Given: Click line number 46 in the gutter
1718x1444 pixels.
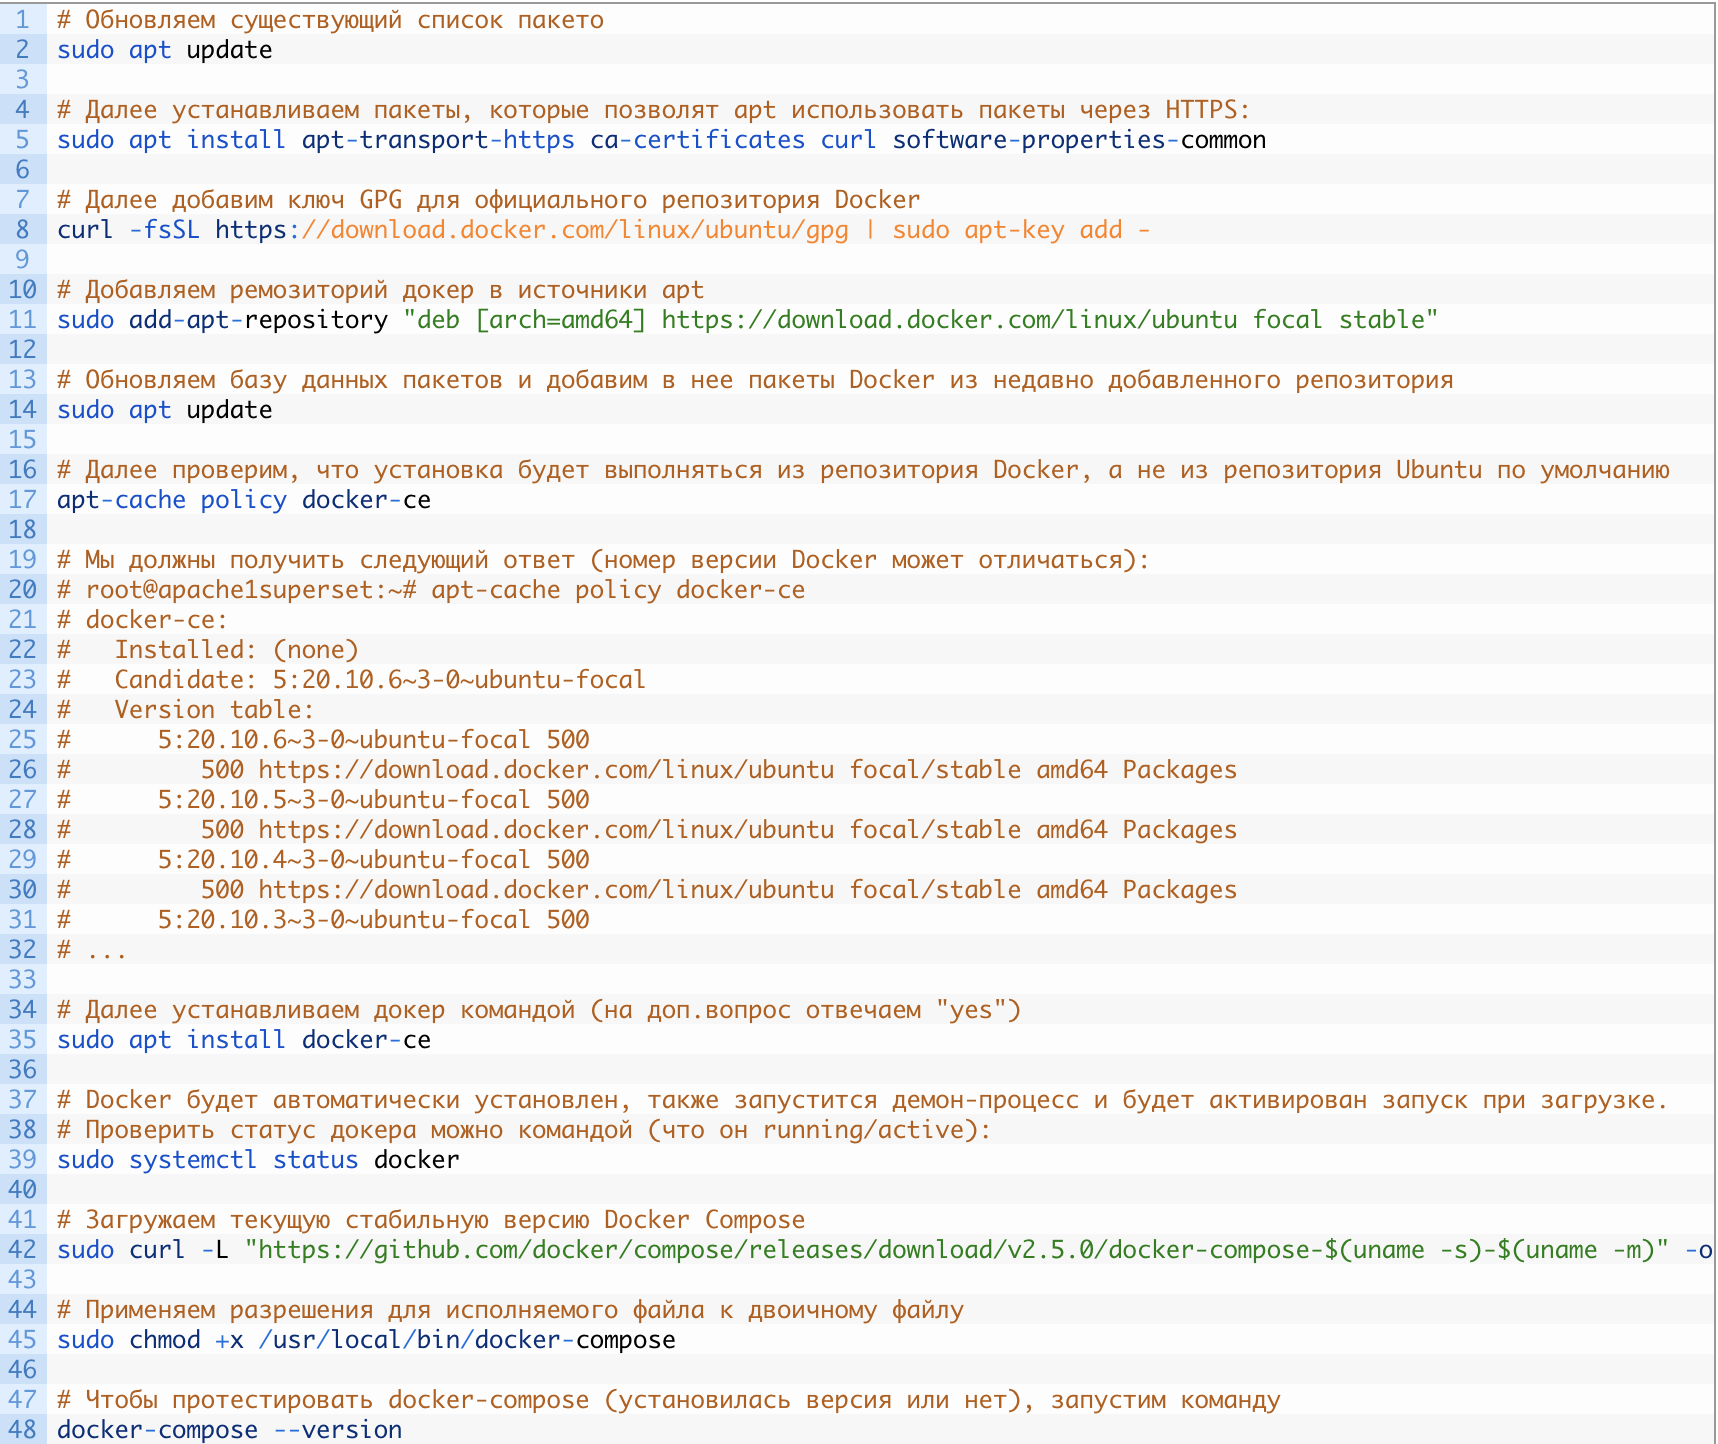Looking at the screenshot, I should pyautogui.click(x=23, y=1370).
